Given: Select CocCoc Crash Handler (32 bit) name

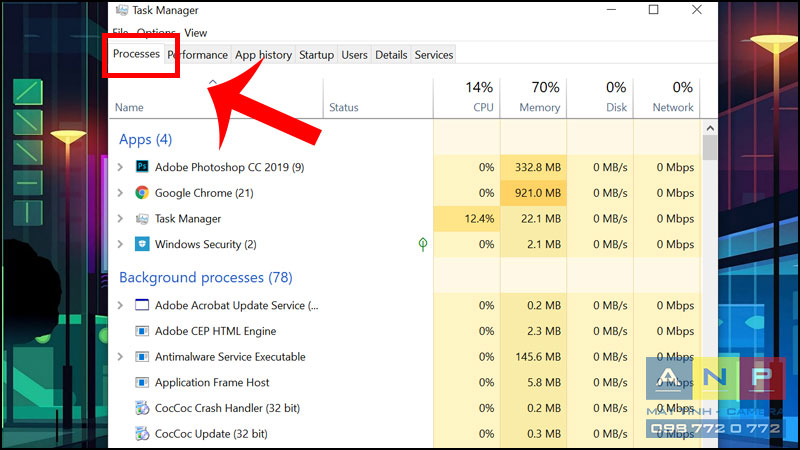Looking at the screenshot, I should (227, 408).
